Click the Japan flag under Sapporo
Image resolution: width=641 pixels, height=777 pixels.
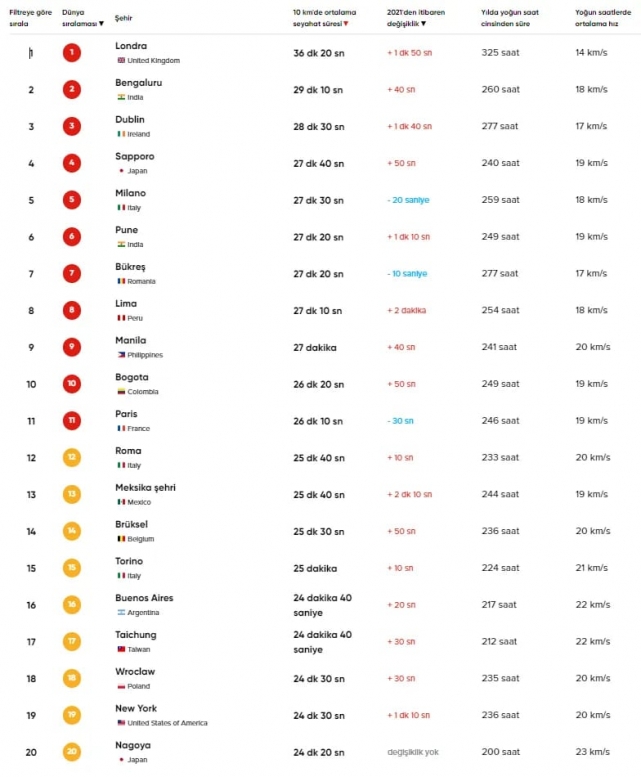pyautogui.click(x=121, y=171)
